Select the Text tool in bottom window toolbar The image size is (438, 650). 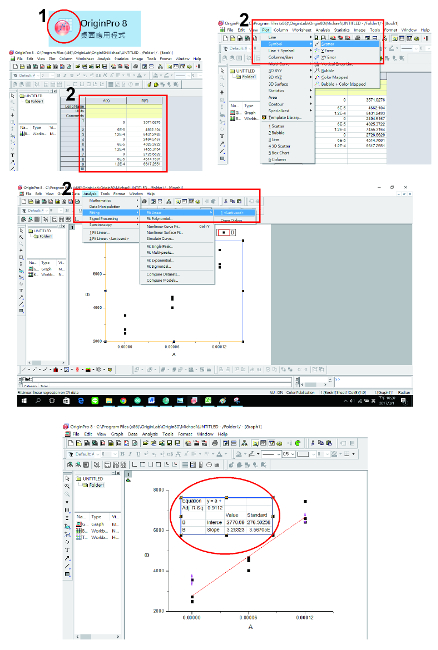pyautogui.click(x=68, y=550)
